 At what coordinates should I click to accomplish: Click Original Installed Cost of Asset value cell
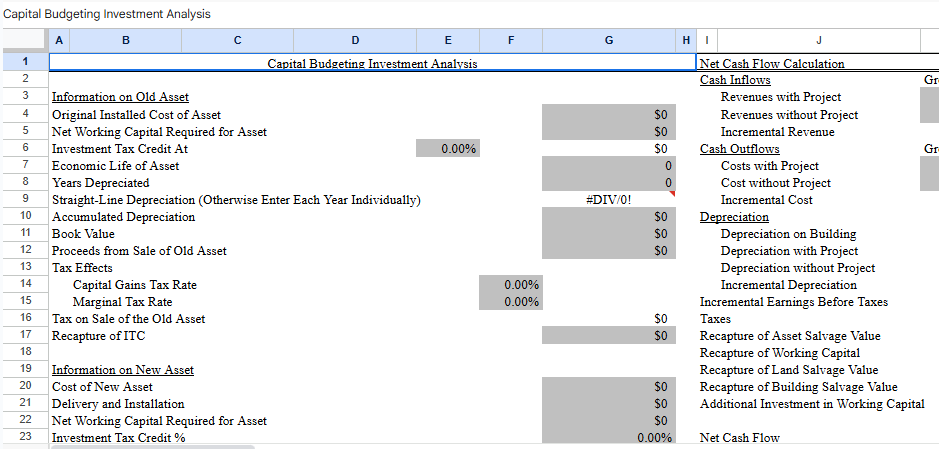tap(609, 115)
